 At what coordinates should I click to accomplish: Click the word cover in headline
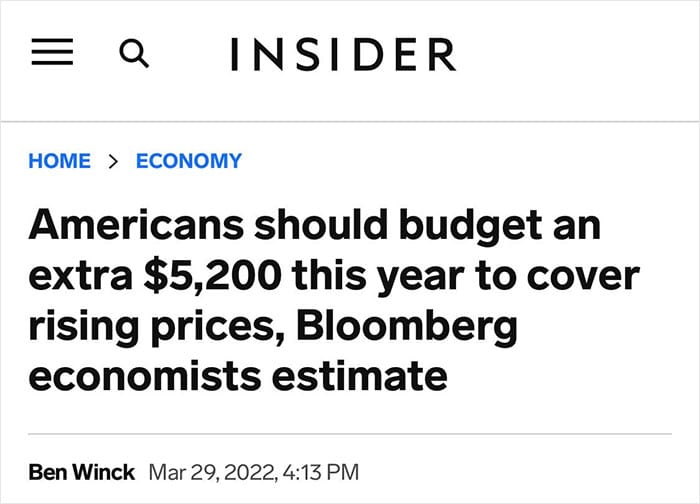coord(583,277)
